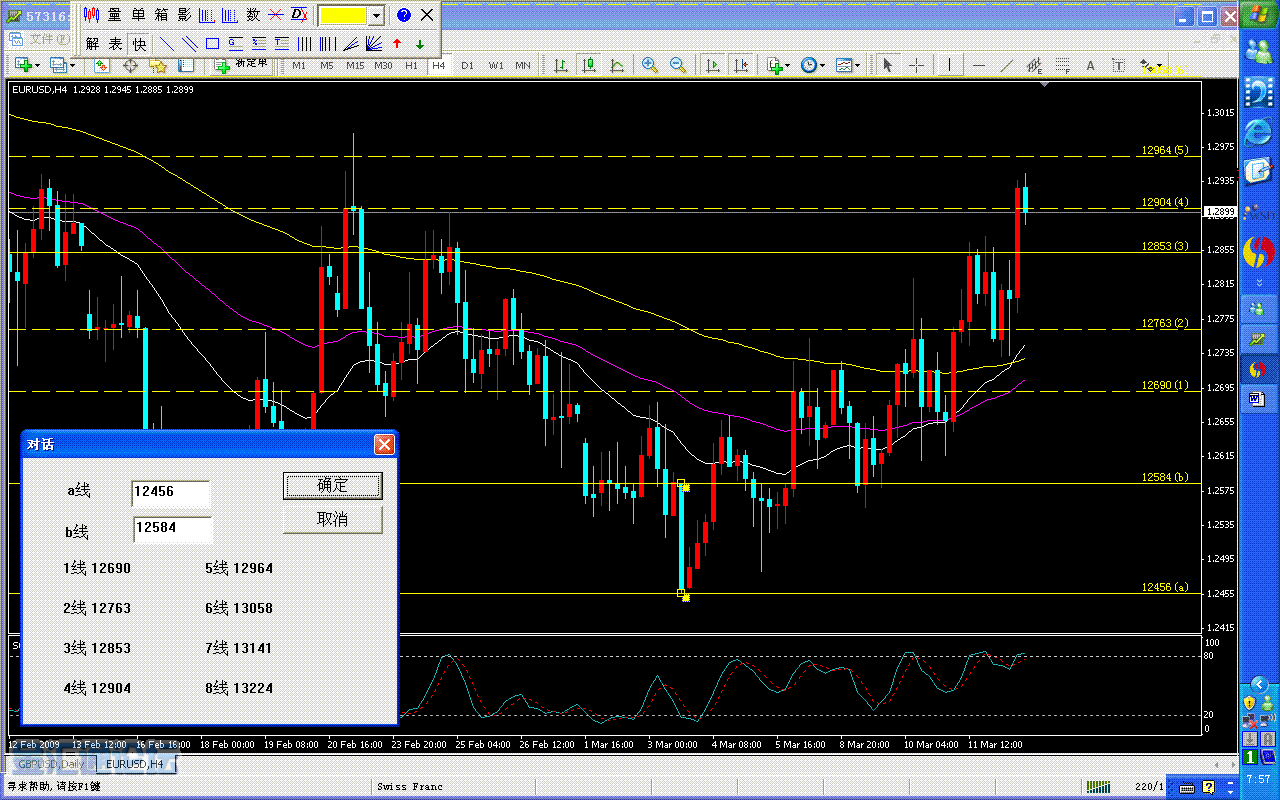Select the fan lines drawing tool

pyautogui.click(x=374, y=44)
